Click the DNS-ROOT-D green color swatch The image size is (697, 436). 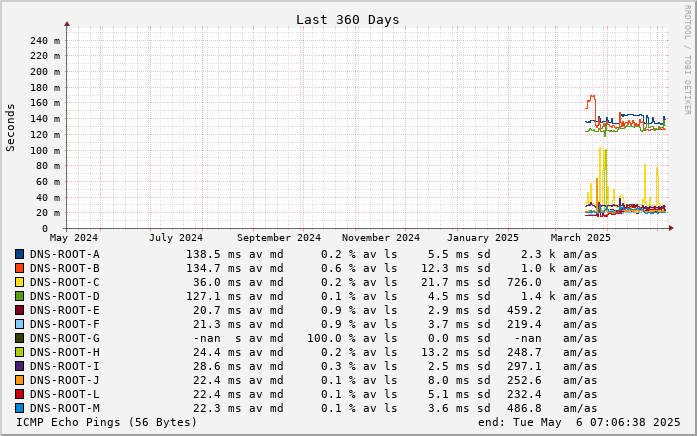[20, 296]
